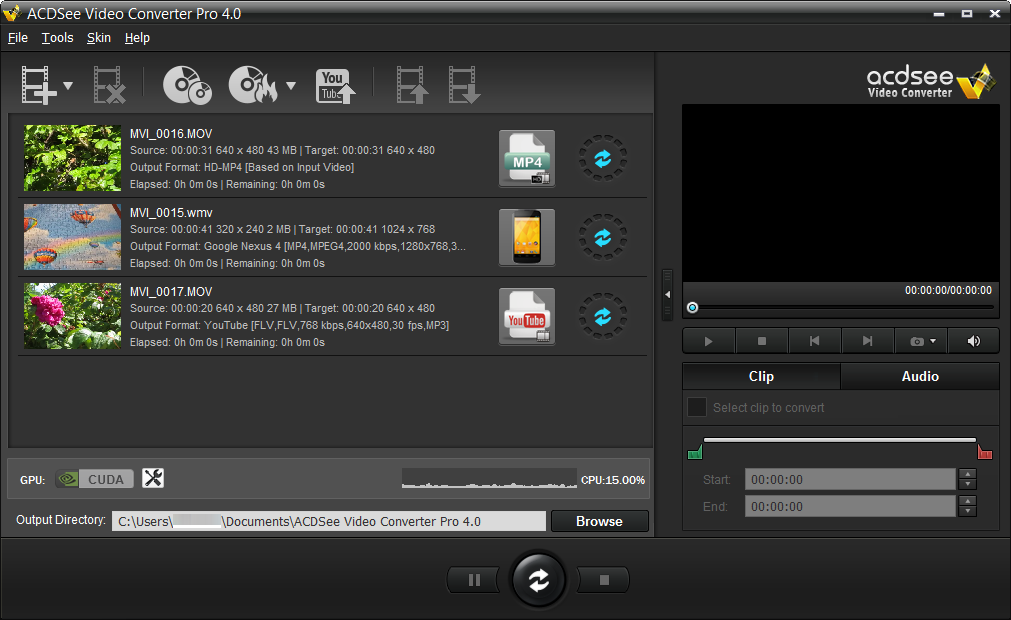Screen dimensions: 1011x620
Task: Mute the preview volume speaker icon
Action: (974, 341)
